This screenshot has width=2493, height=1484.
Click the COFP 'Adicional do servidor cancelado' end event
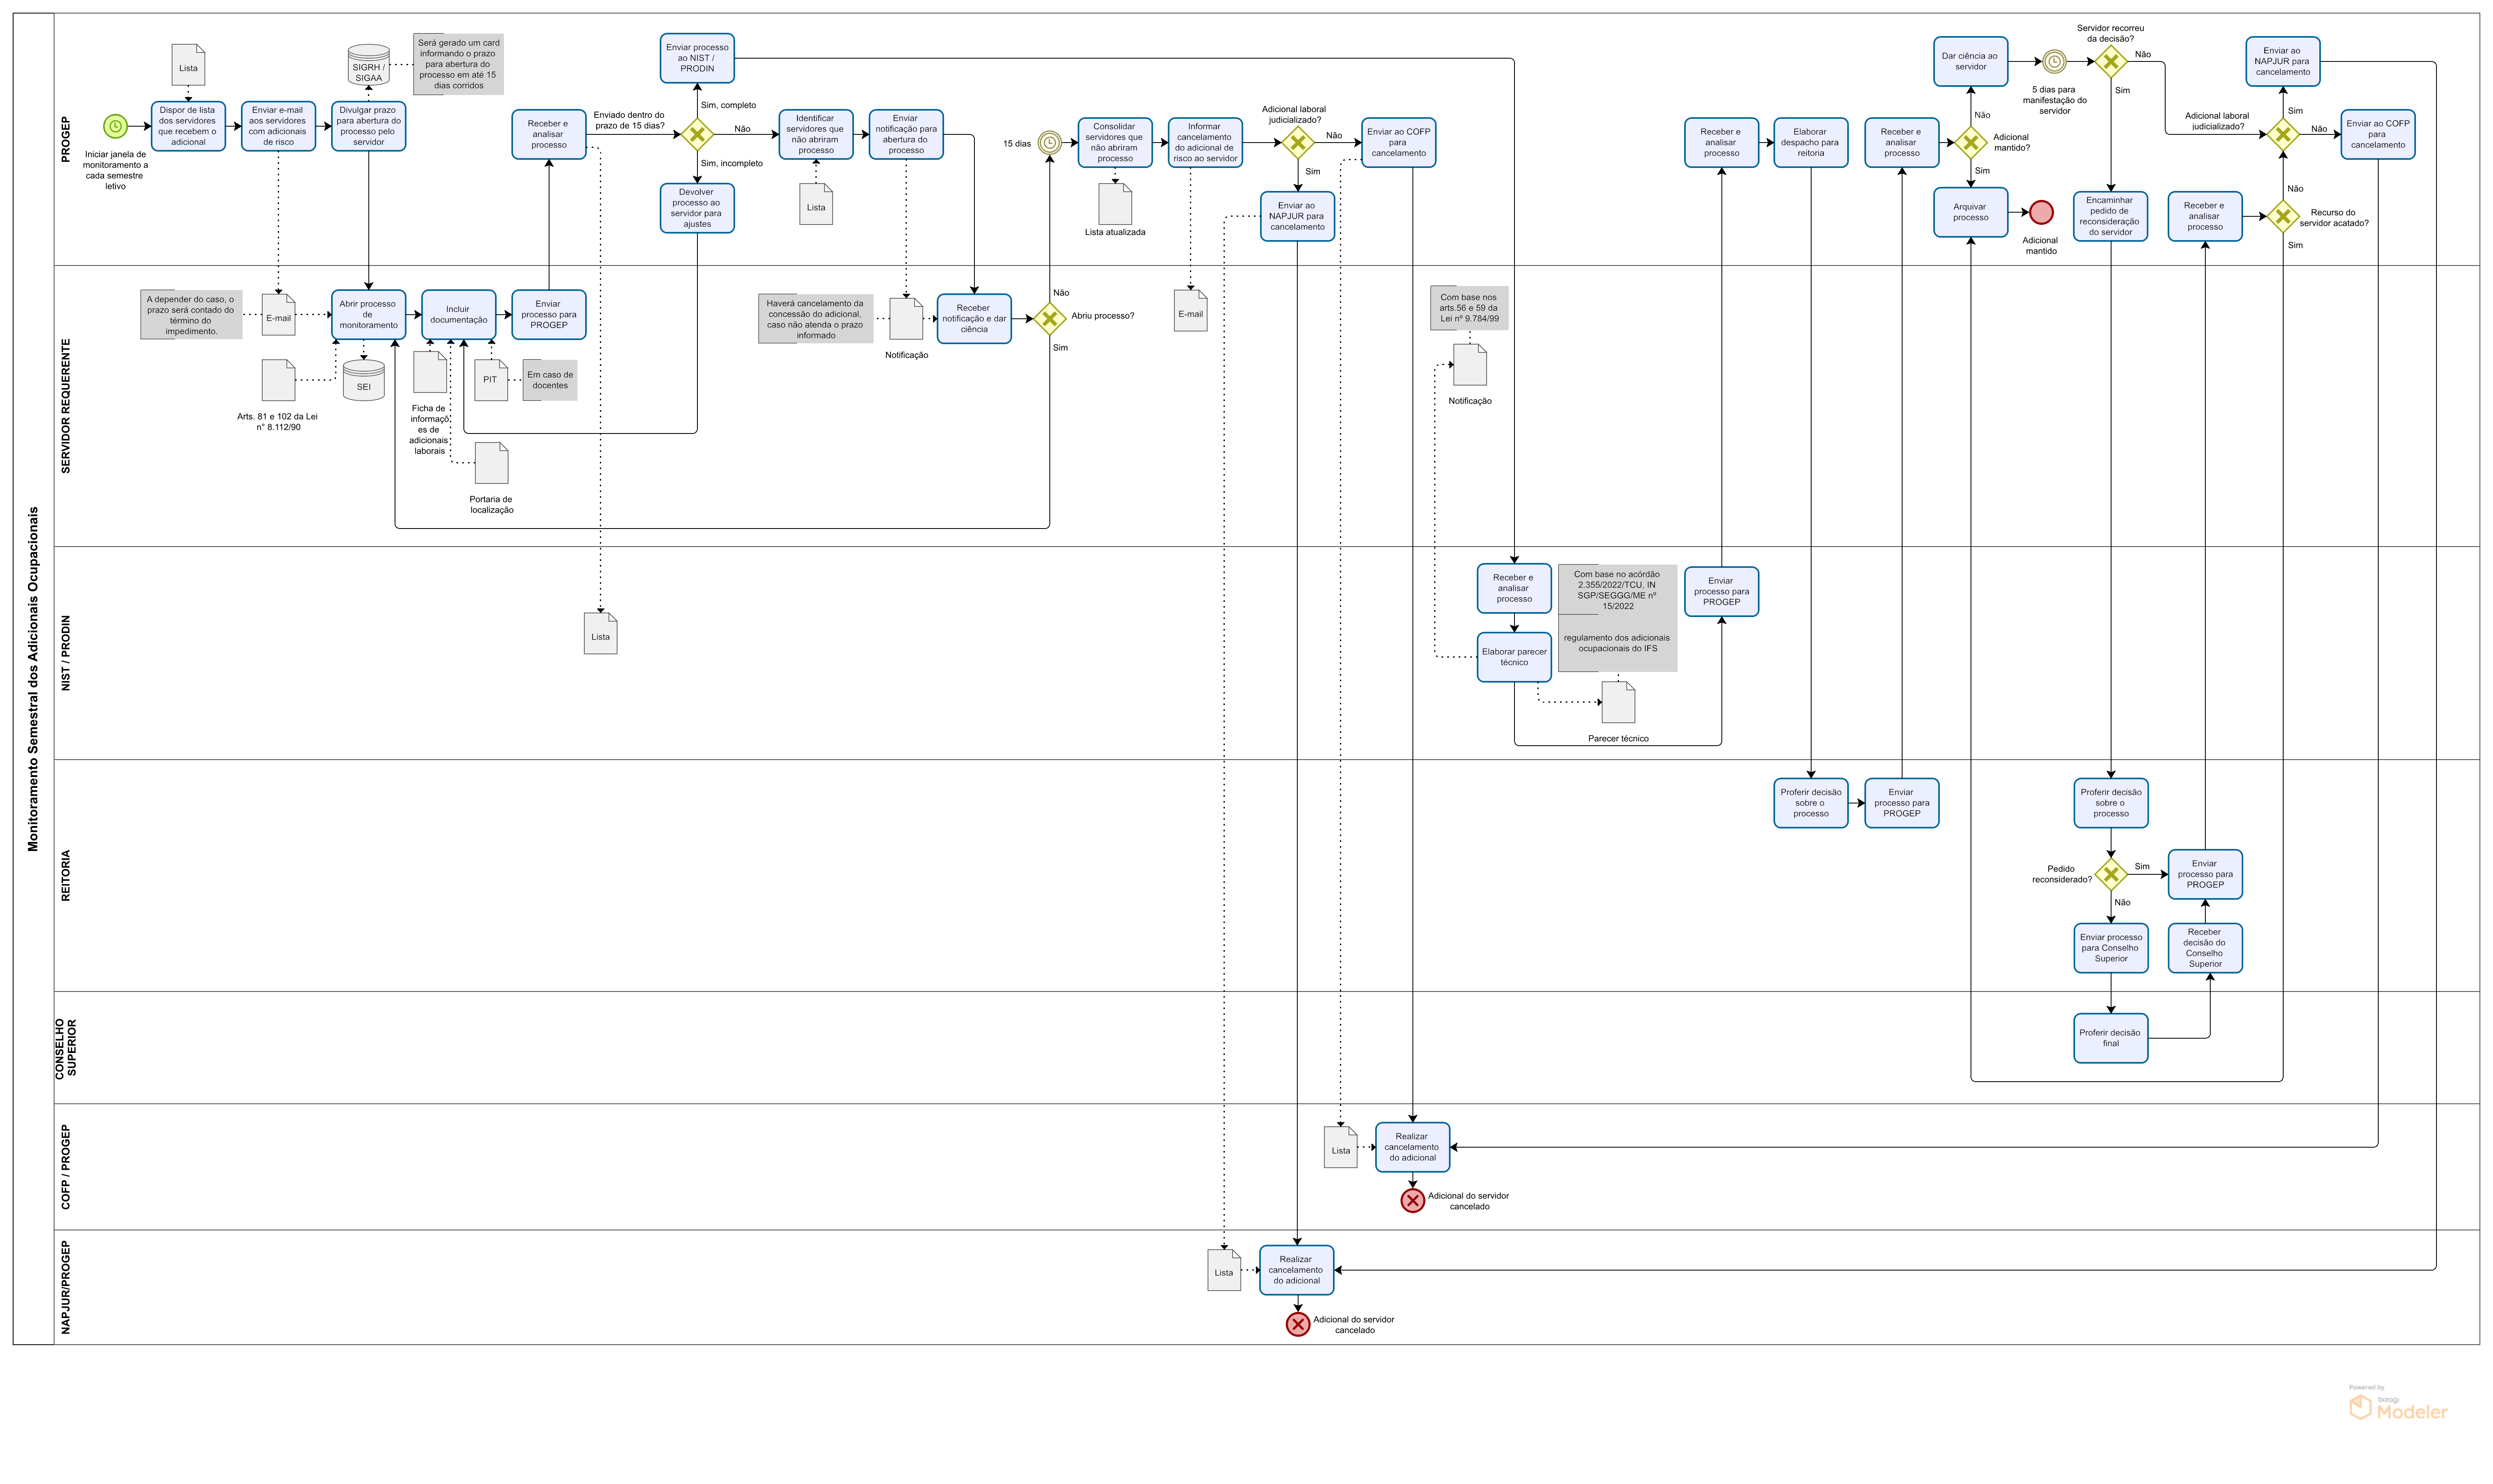coord(1412,1200)
